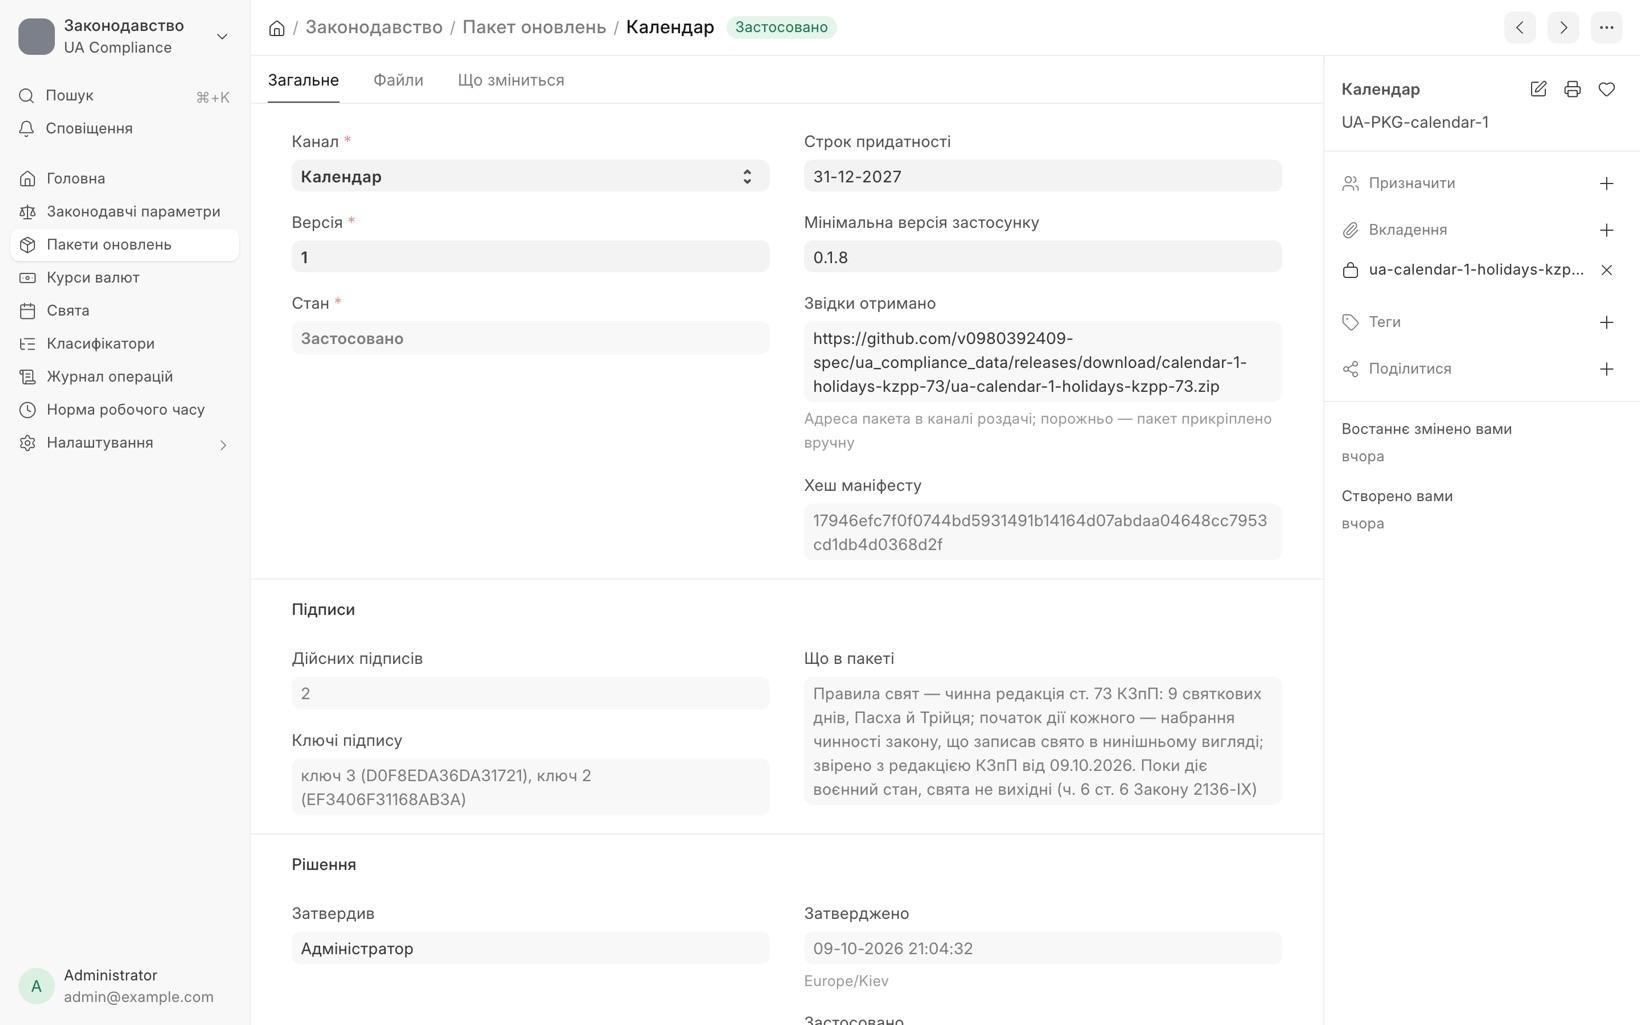Open Administrator user profile at bottom

[124, 986]
